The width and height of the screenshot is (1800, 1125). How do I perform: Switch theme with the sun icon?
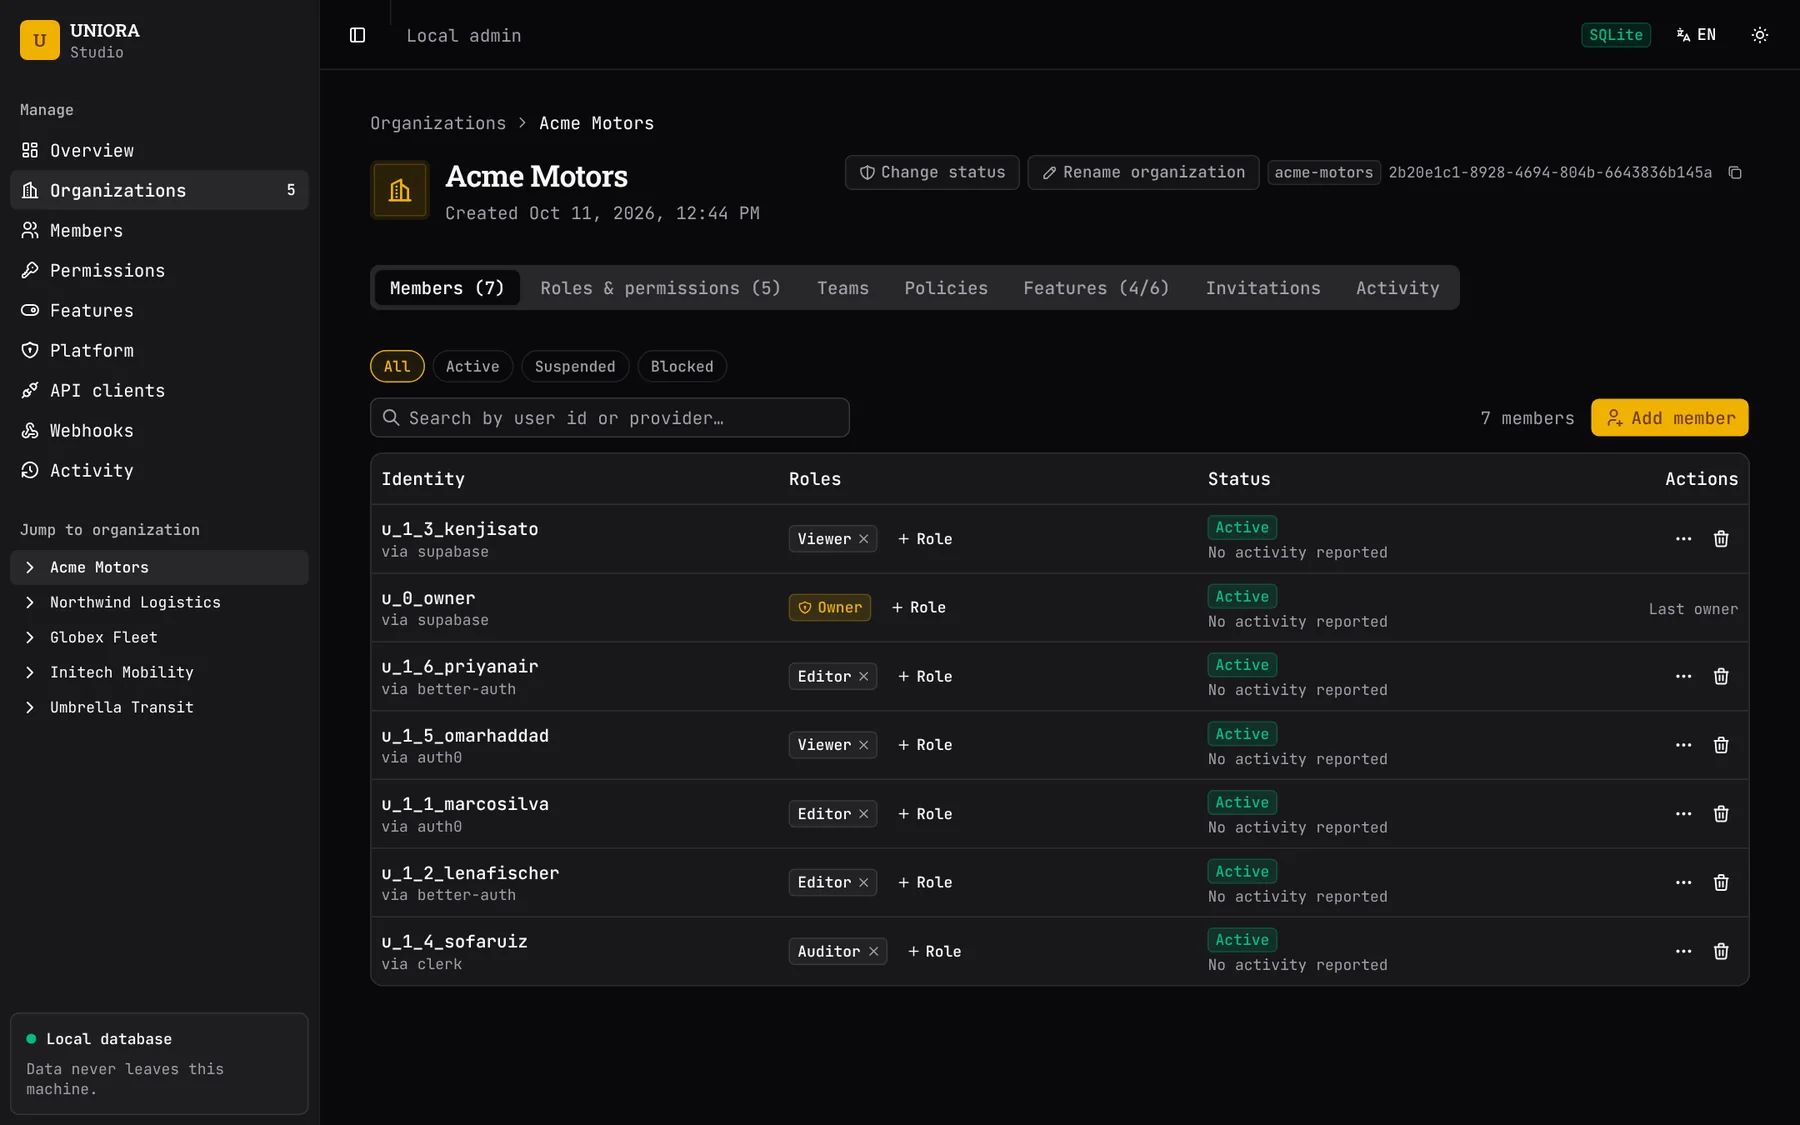[x=1759, y=35]
